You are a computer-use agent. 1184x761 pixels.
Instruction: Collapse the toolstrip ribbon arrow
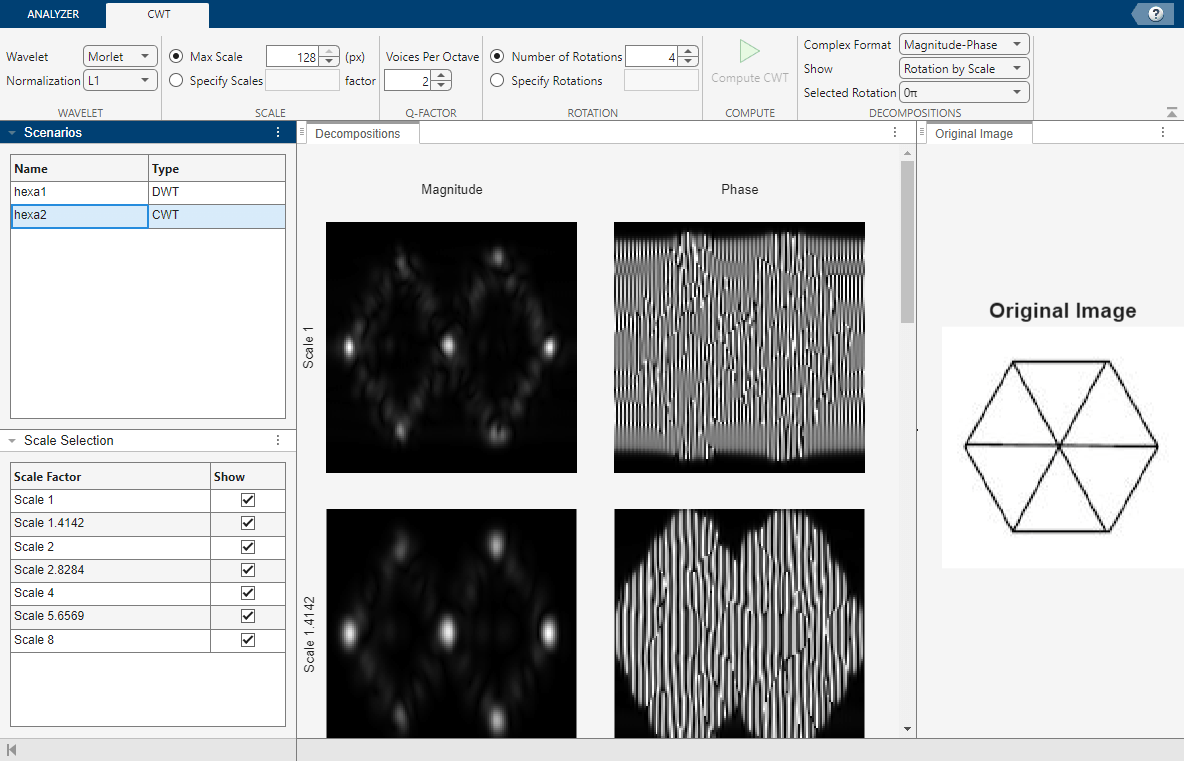[1172, 113]
